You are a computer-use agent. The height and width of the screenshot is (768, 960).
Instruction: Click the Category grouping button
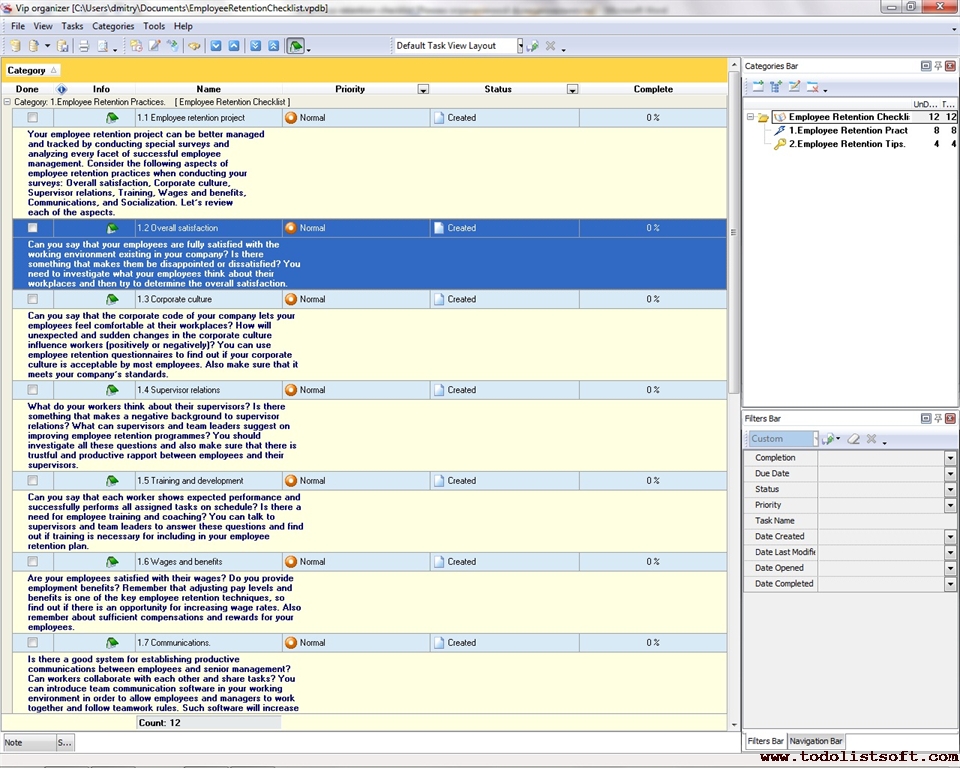32,70
